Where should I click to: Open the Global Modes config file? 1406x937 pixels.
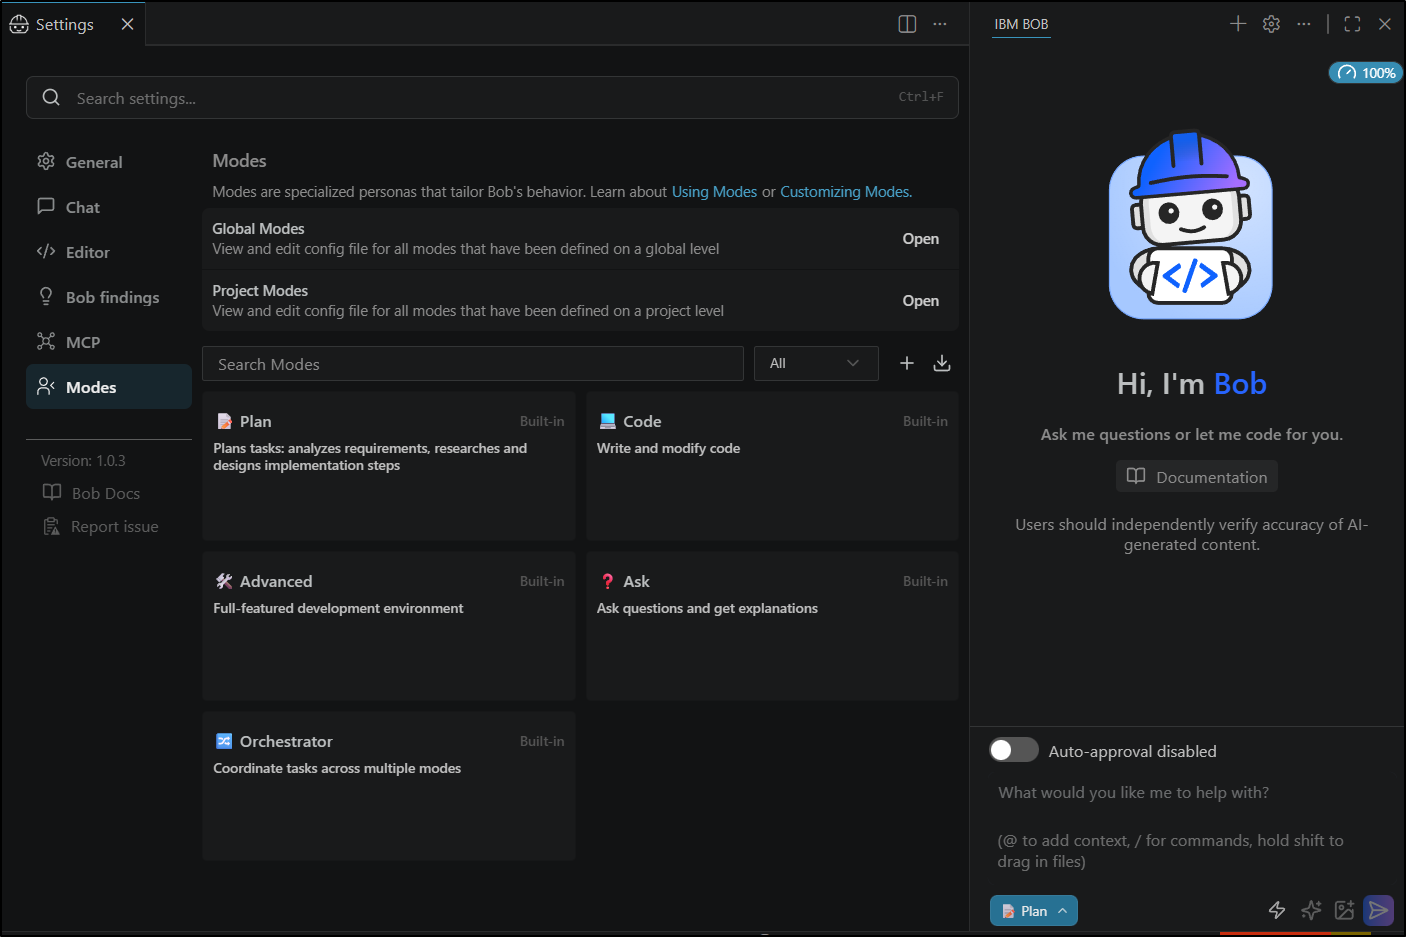920,239
